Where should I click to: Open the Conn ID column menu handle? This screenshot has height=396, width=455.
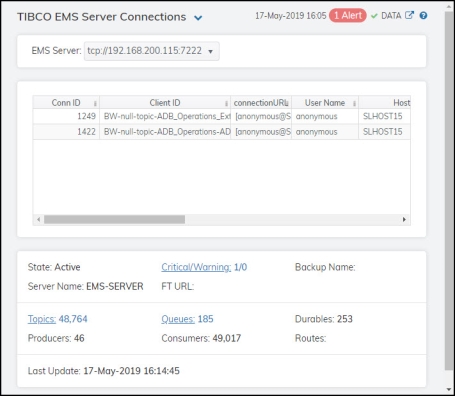pos(95,103)
